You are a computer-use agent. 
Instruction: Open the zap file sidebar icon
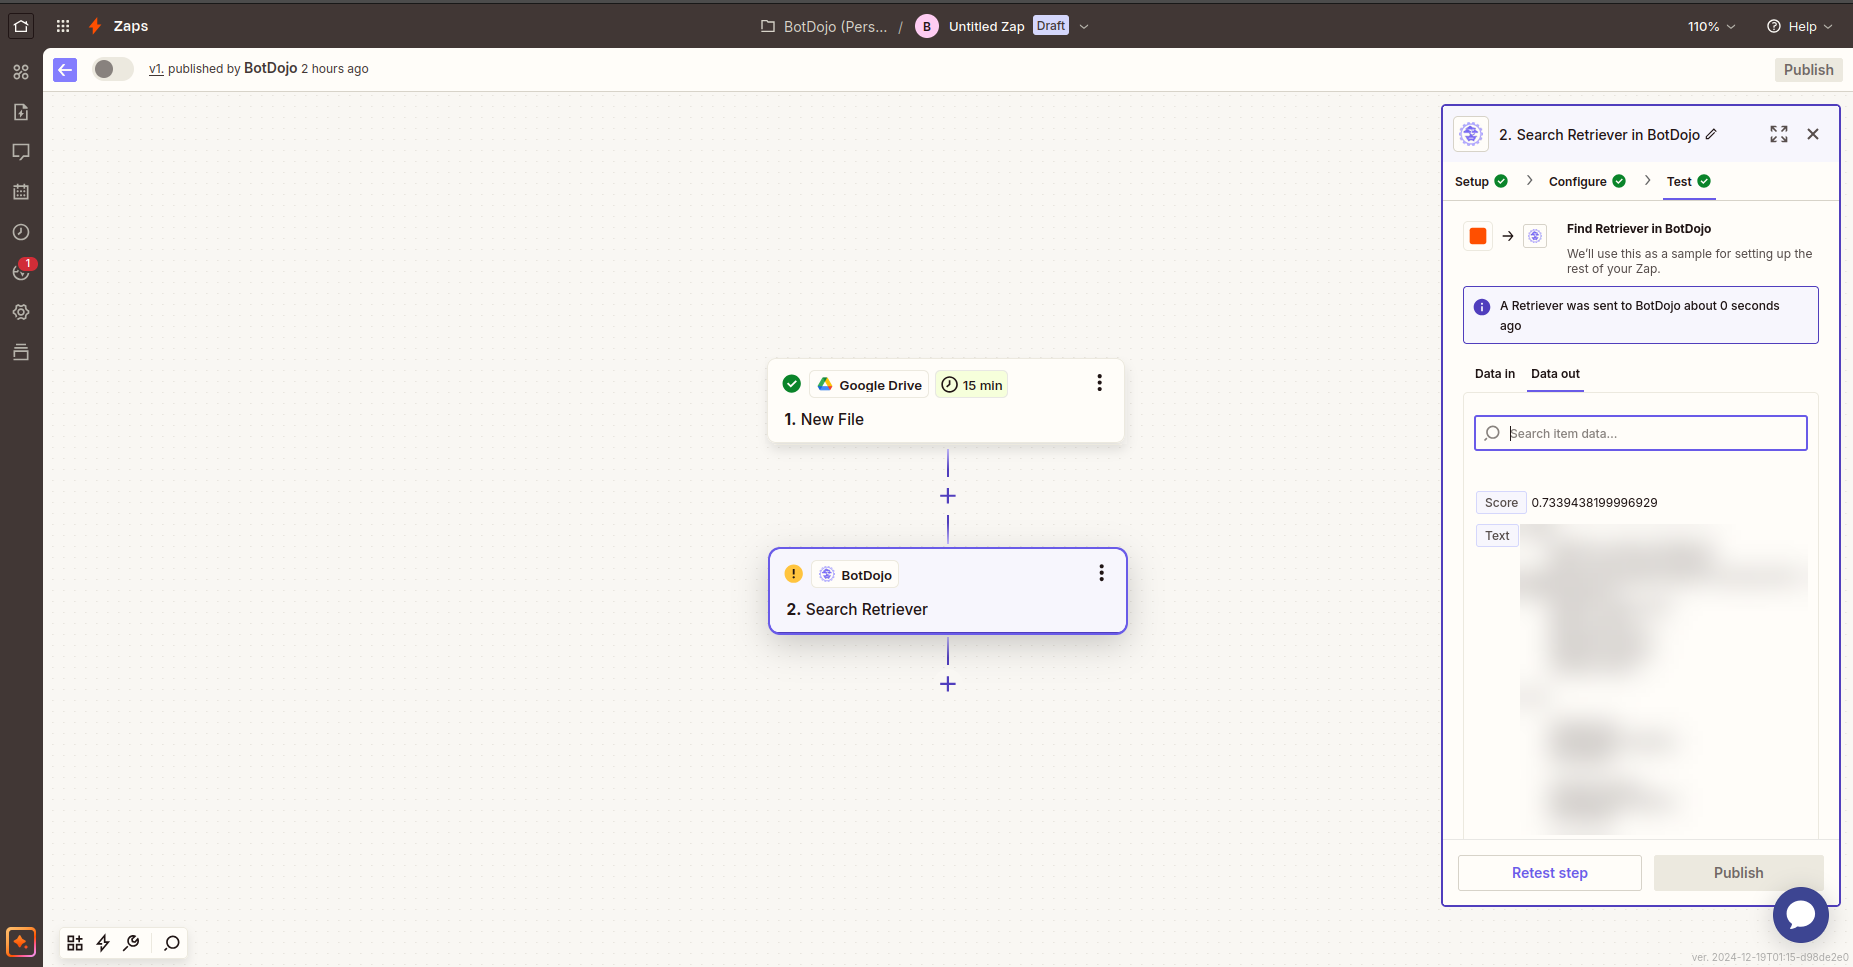click(21, 112)
